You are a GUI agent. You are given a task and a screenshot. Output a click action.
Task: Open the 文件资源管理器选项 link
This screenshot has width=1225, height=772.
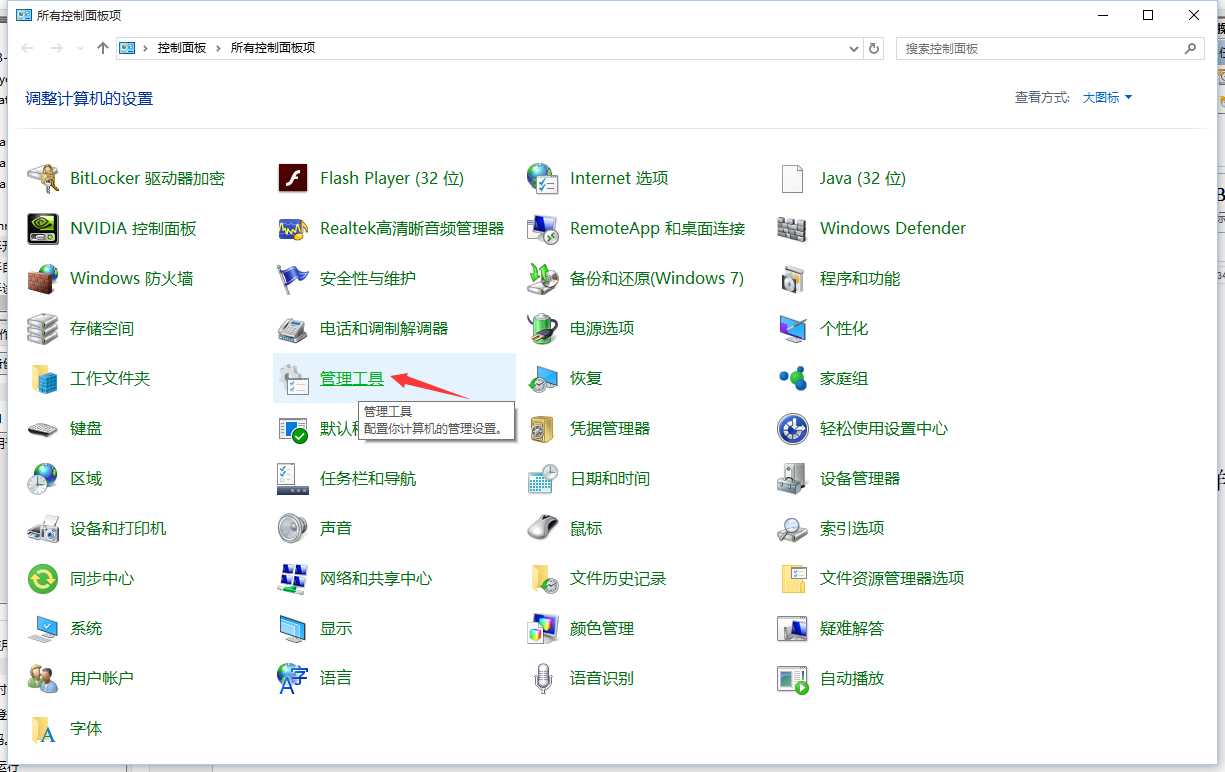click(x=892, y=578)
